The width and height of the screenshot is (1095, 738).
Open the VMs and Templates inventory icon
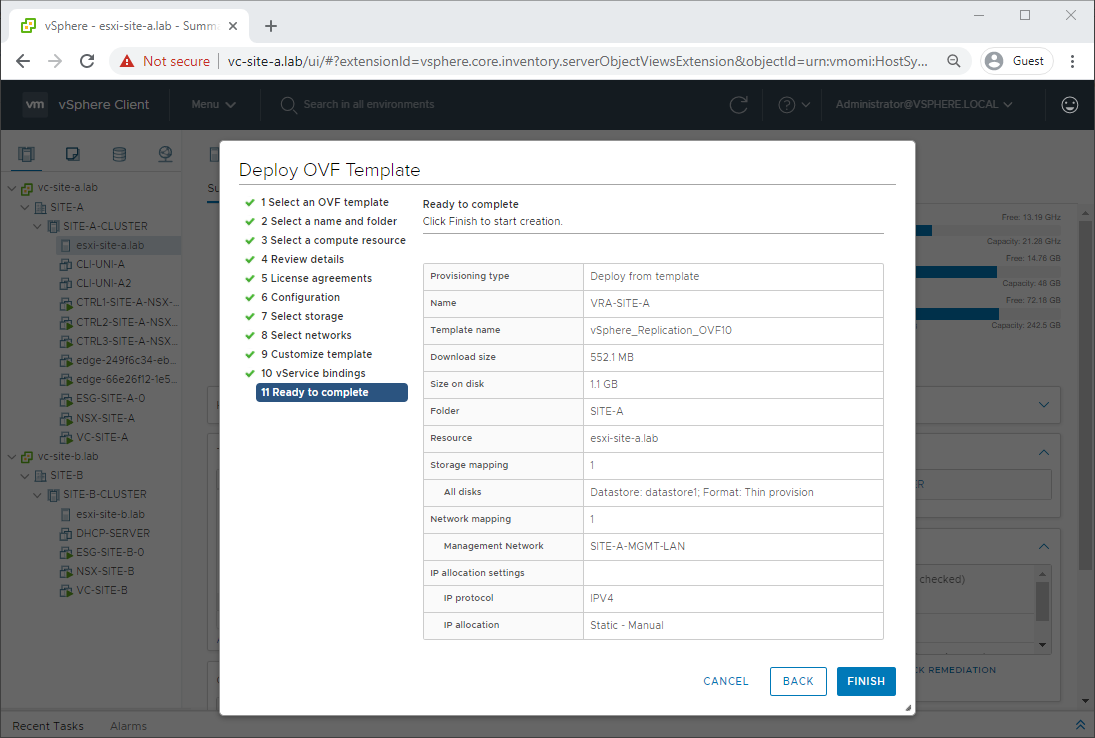tap(73, 154)
